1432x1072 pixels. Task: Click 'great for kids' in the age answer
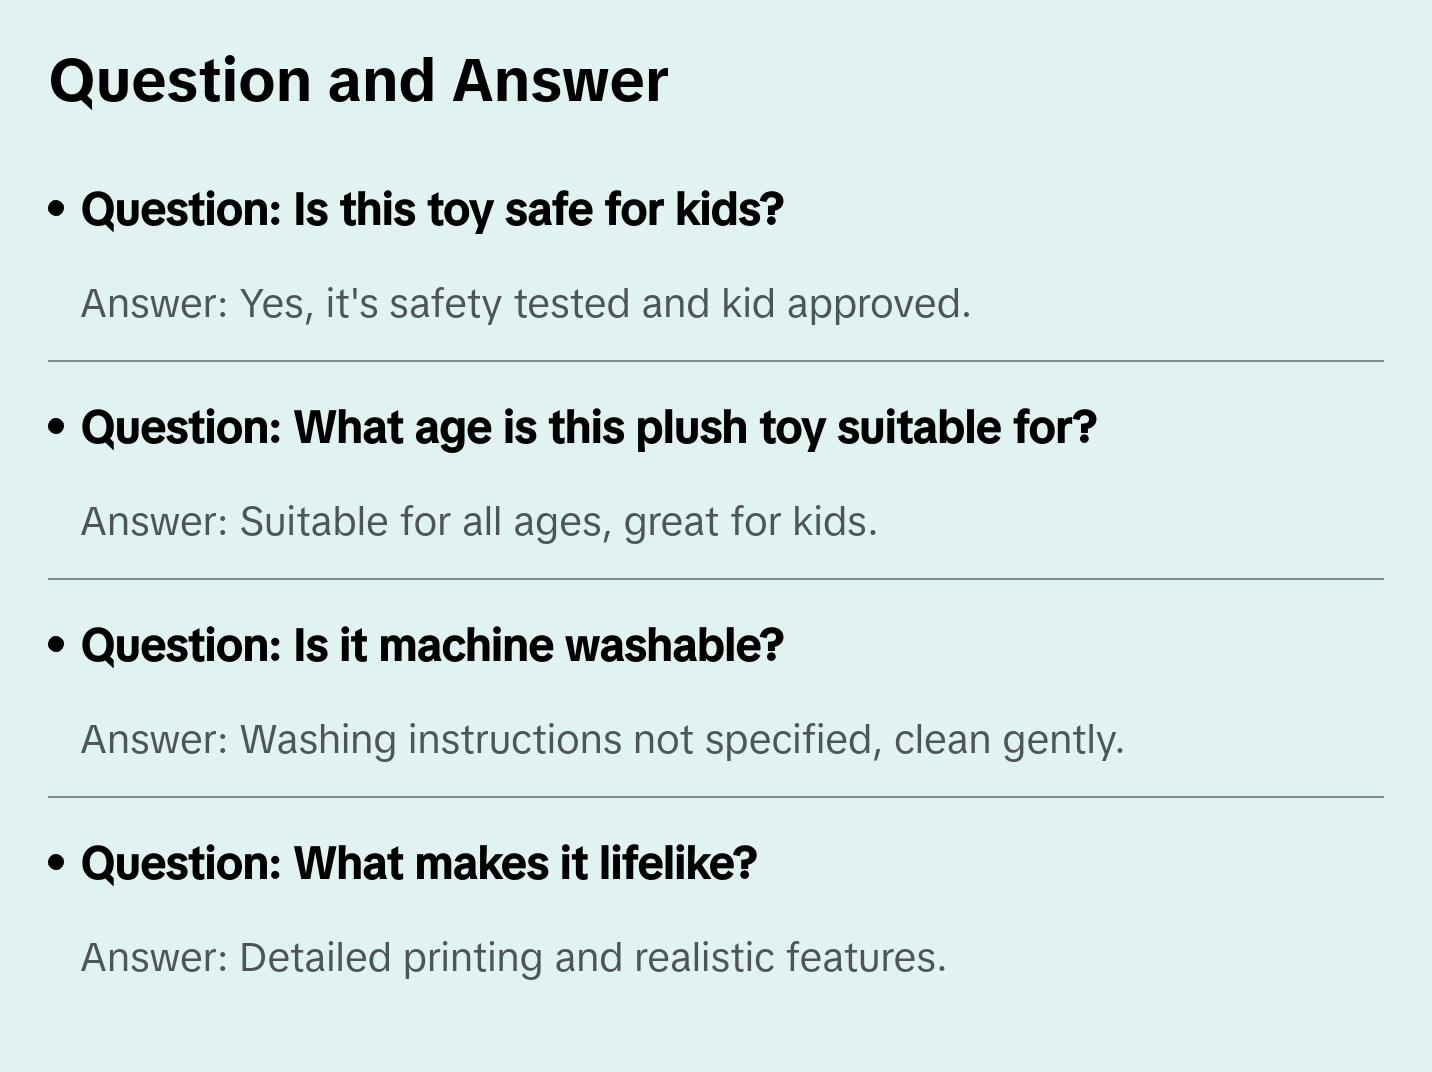[x=750, y=523]
